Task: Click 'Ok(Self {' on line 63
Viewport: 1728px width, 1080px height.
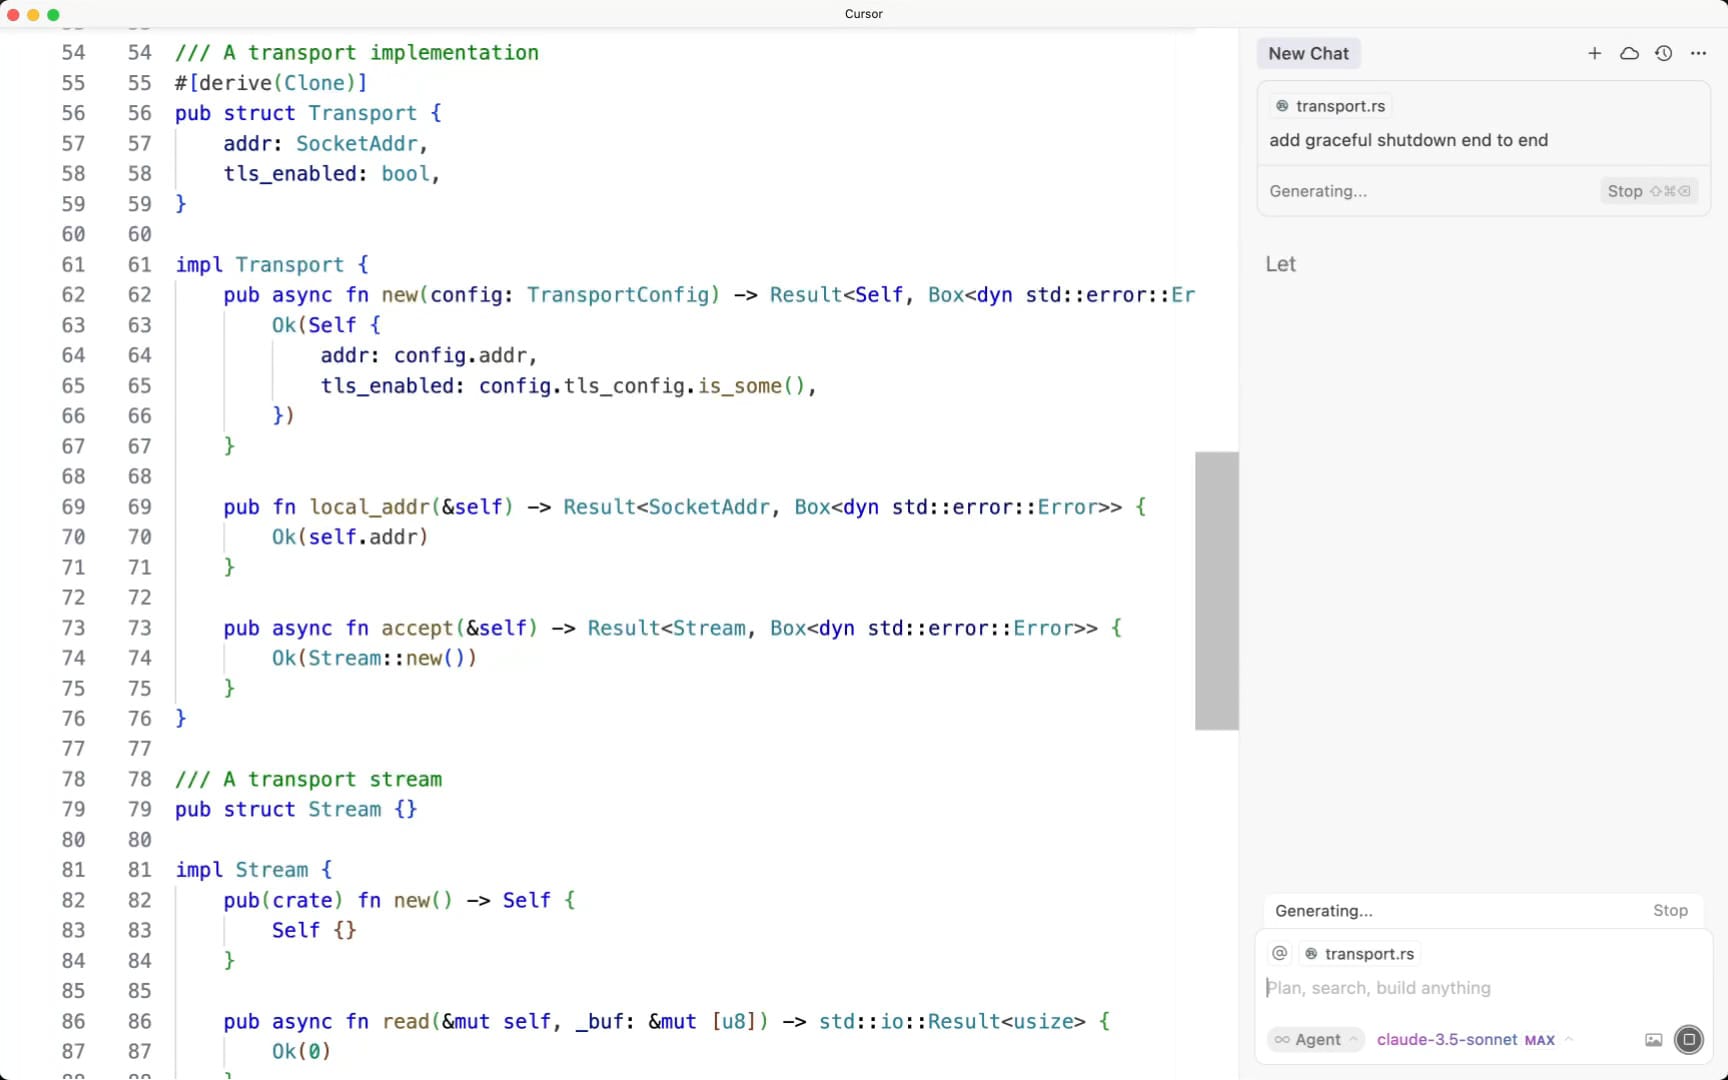Action: [x=326, y=325]
